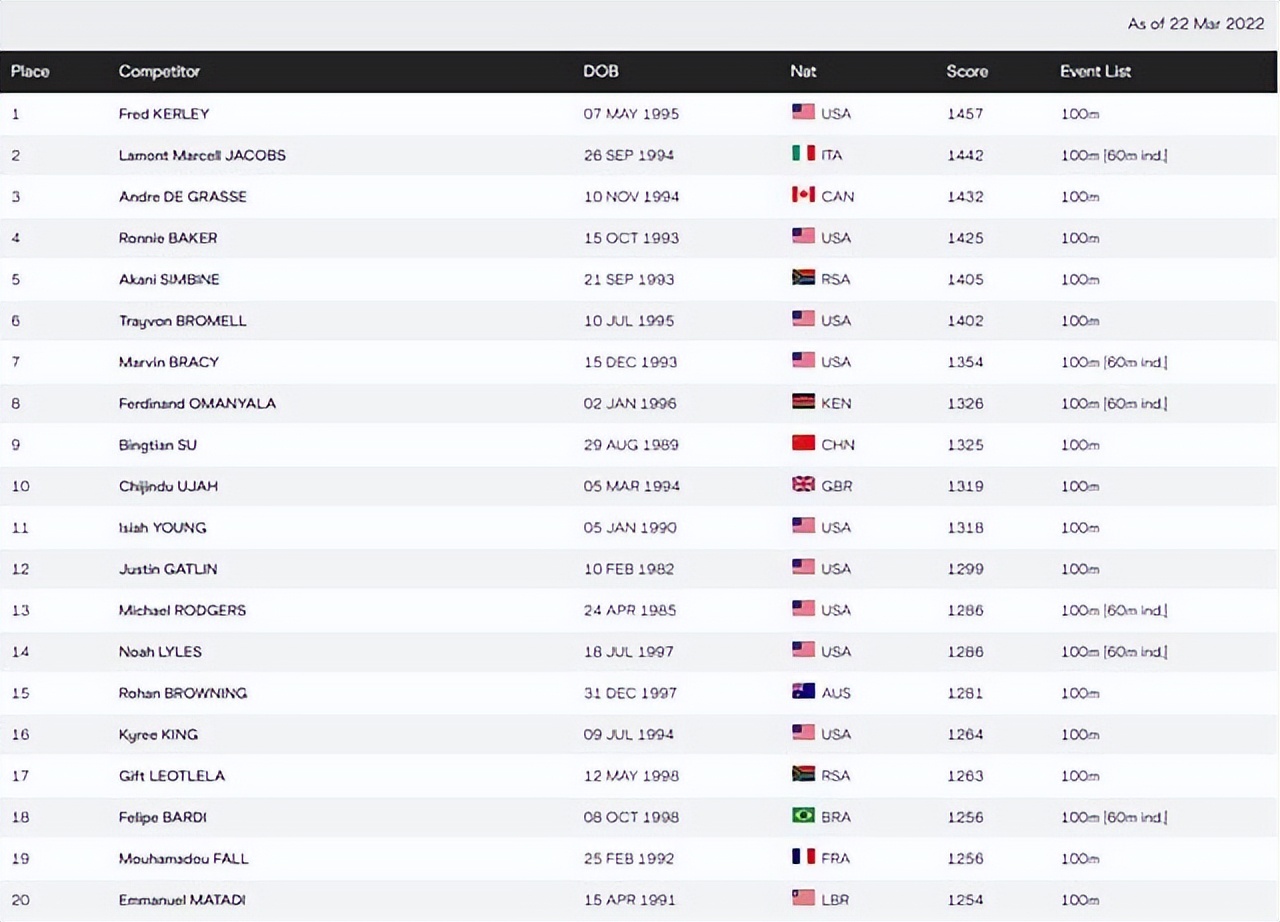Click the Liberia flag icon beside LBR
Image resolution: width=1280 pixels, height=922 pixels.
[x=803, y=898]
